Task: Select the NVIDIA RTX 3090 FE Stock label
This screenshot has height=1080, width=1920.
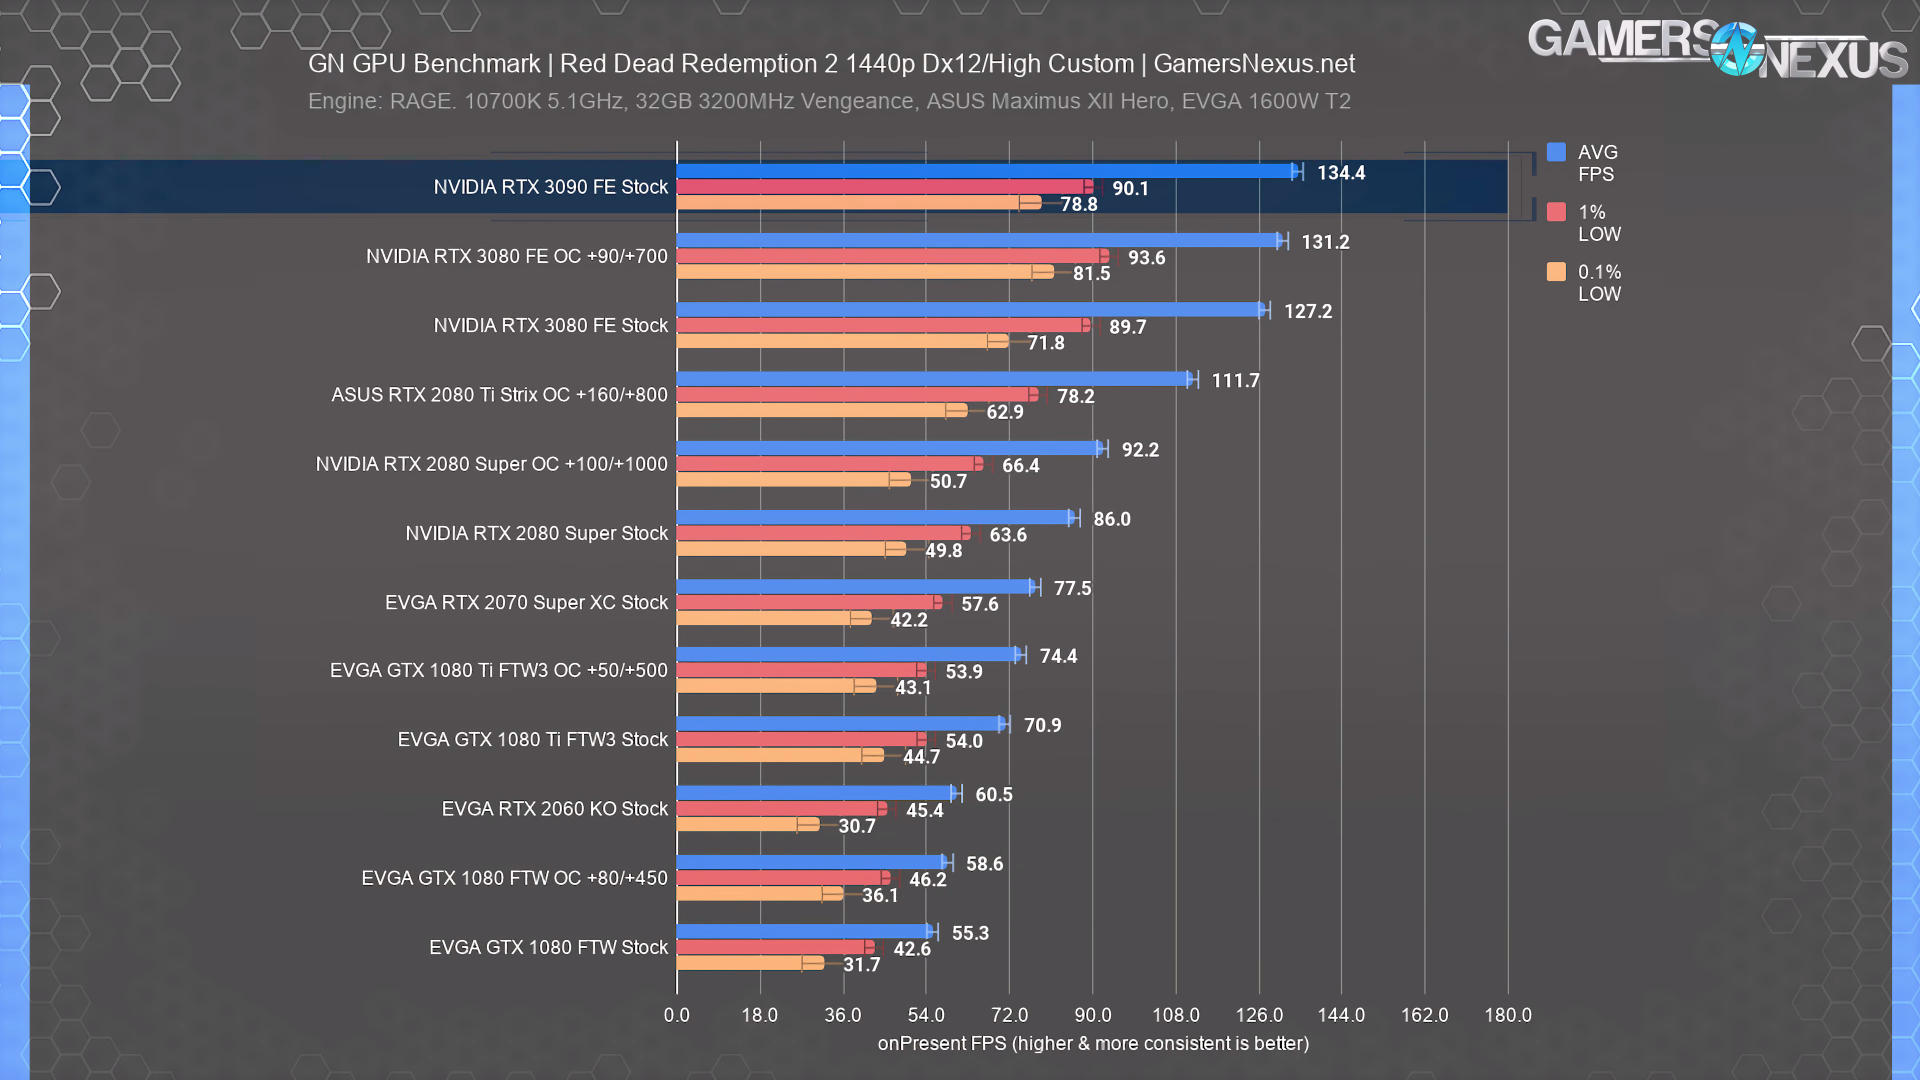Action: click(550, 187)
